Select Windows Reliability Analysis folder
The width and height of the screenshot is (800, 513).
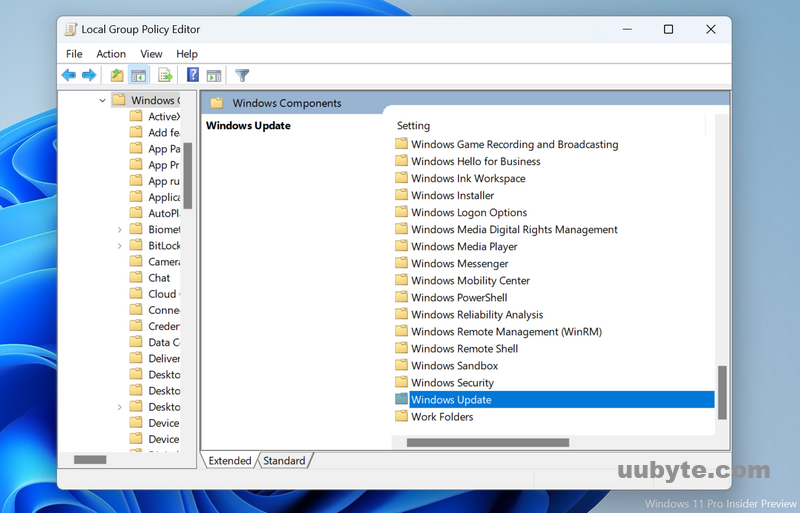(x=477, y=314)
